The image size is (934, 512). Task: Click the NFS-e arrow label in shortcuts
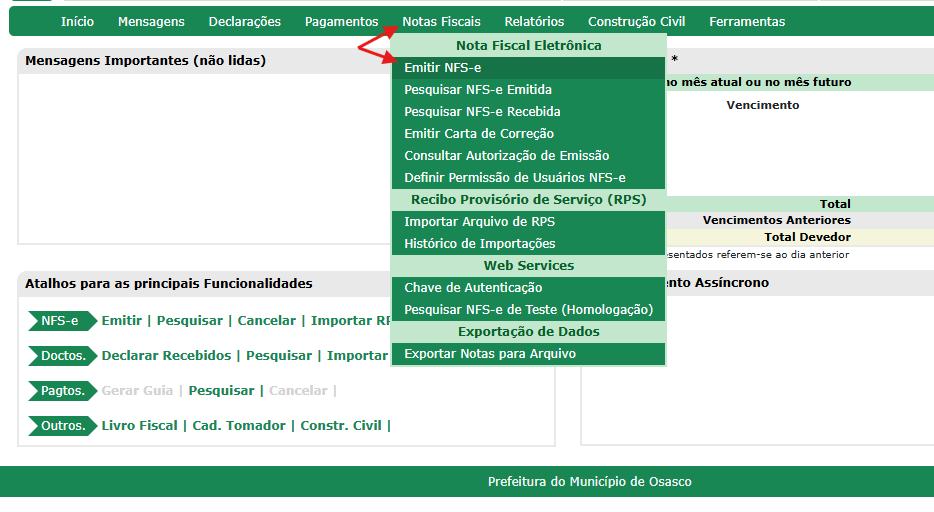pyautogui.click(x=59, y=321)
